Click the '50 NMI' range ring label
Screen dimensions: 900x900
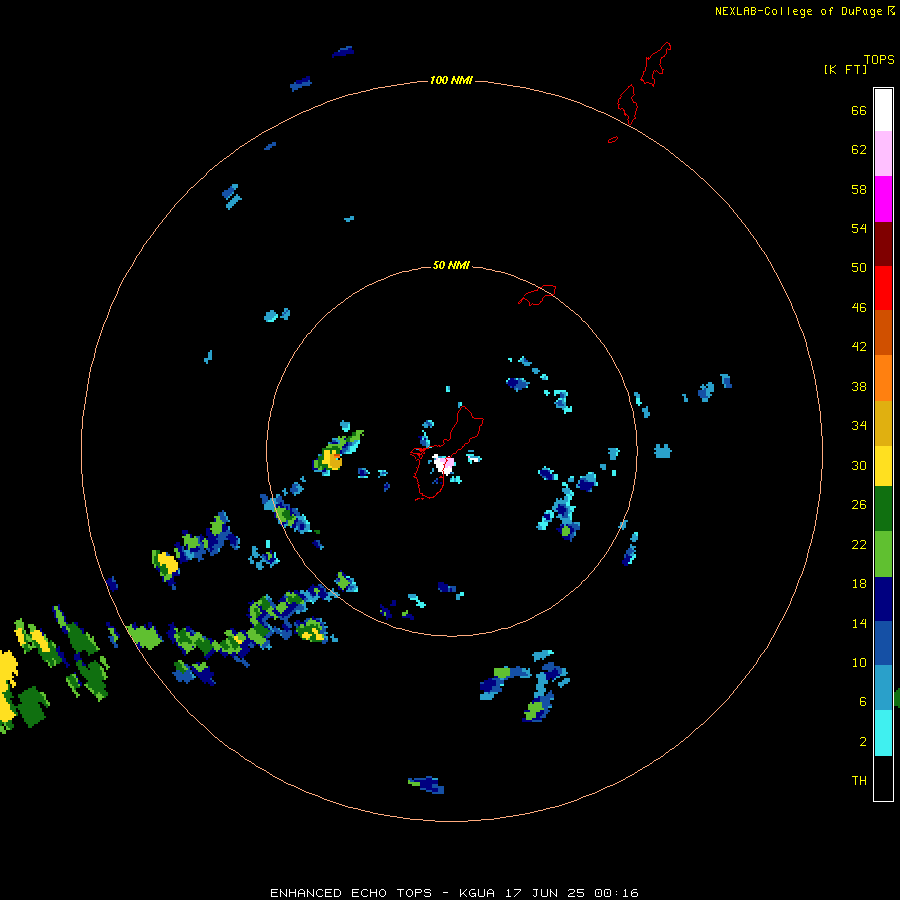click(451, 265)
